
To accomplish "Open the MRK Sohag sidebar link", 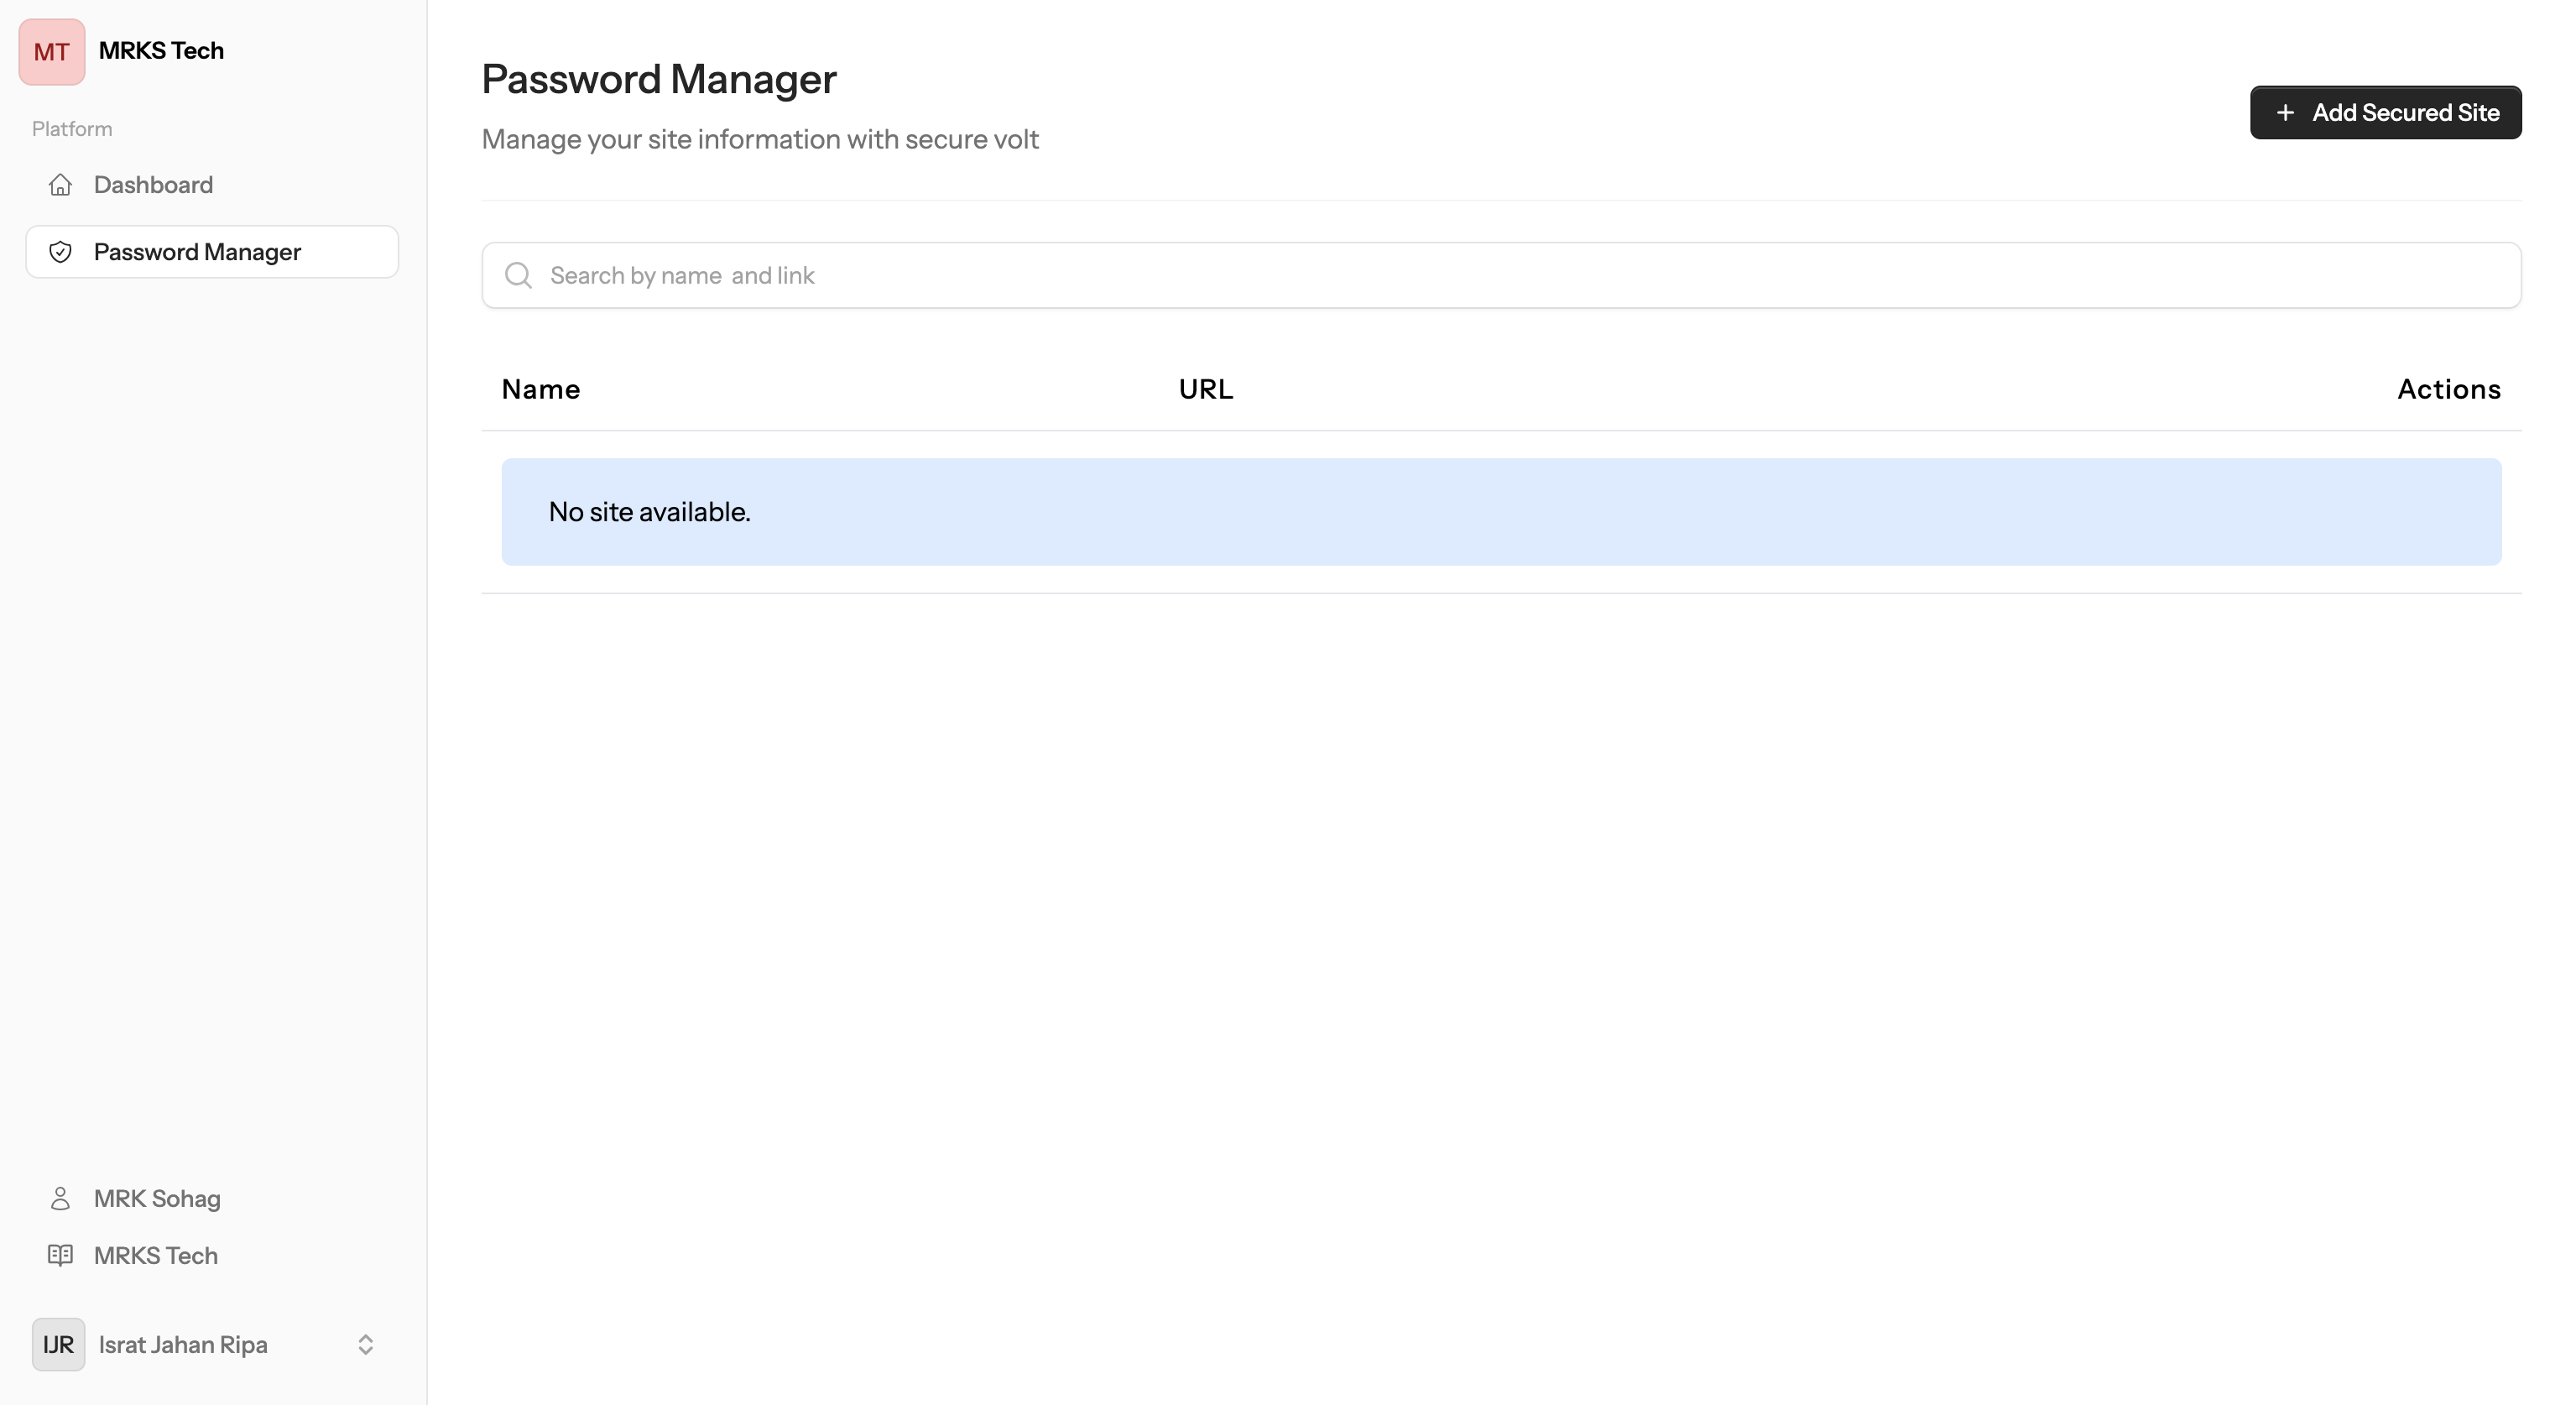I will pos(157,1198).
